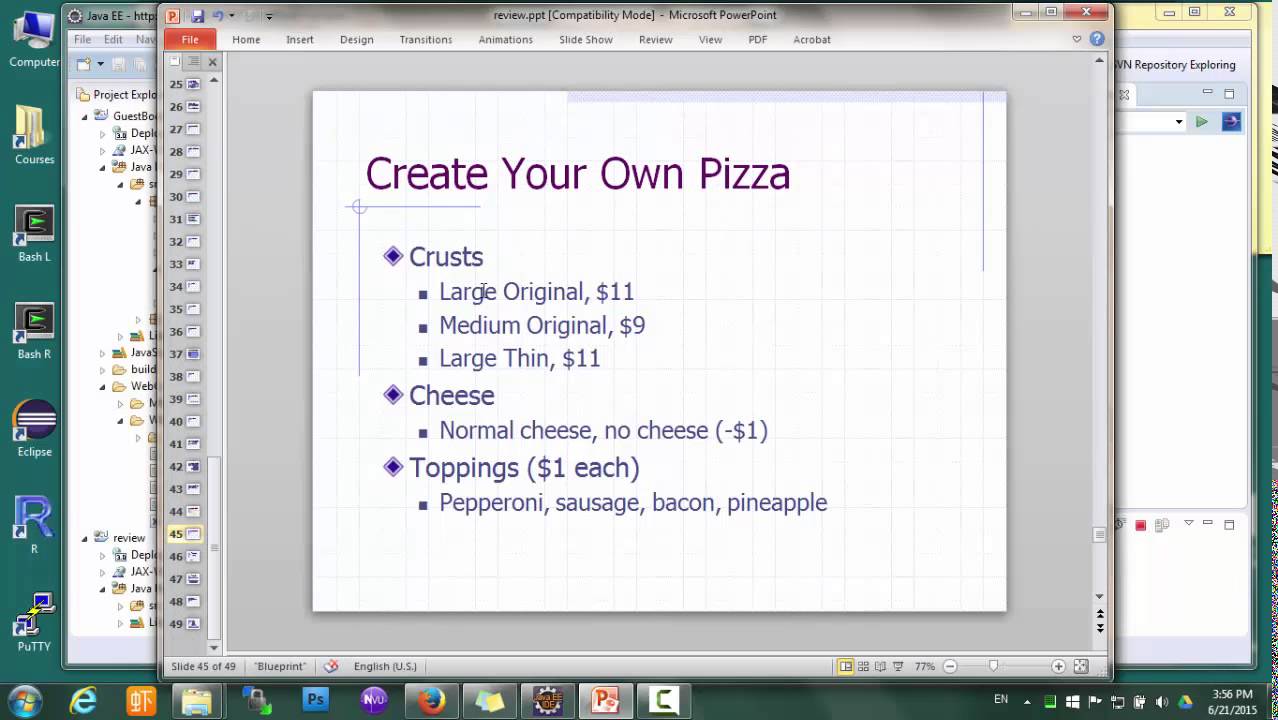Screen dimensions: 1278x720
Task: Open the Undo history dropdown arrow
Action: click(x=231, y=15)
